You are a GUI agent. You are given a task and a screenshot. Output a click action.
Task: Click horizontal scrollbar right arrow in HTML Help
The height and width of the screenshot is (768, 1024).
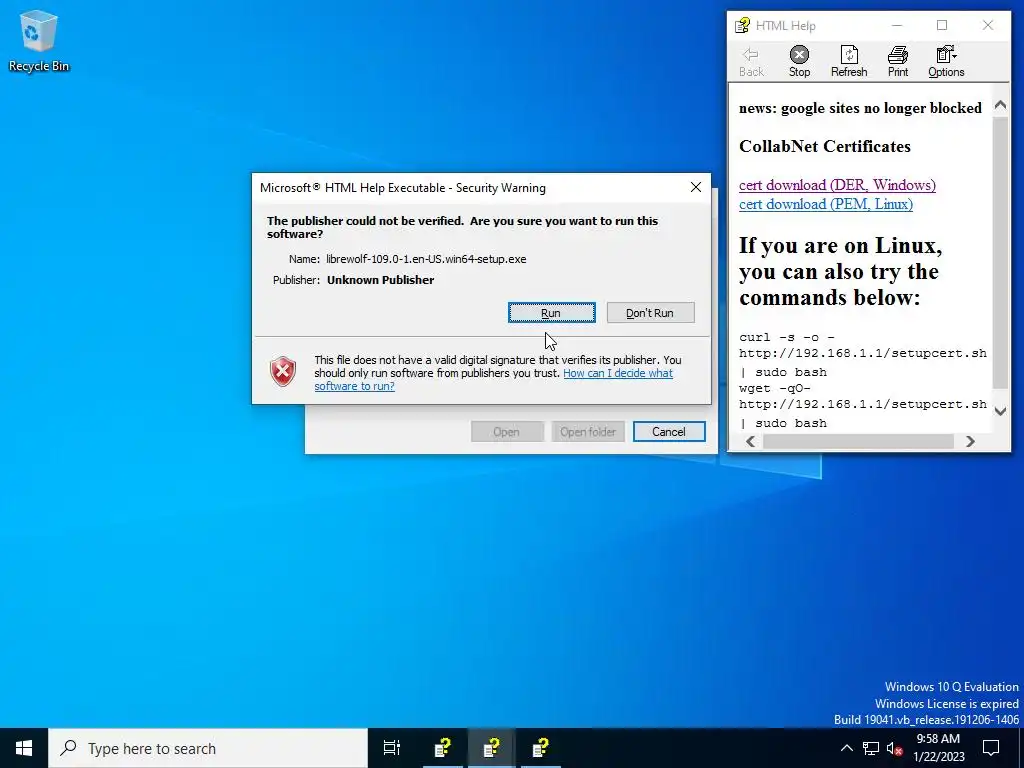(x=970, y=441)
